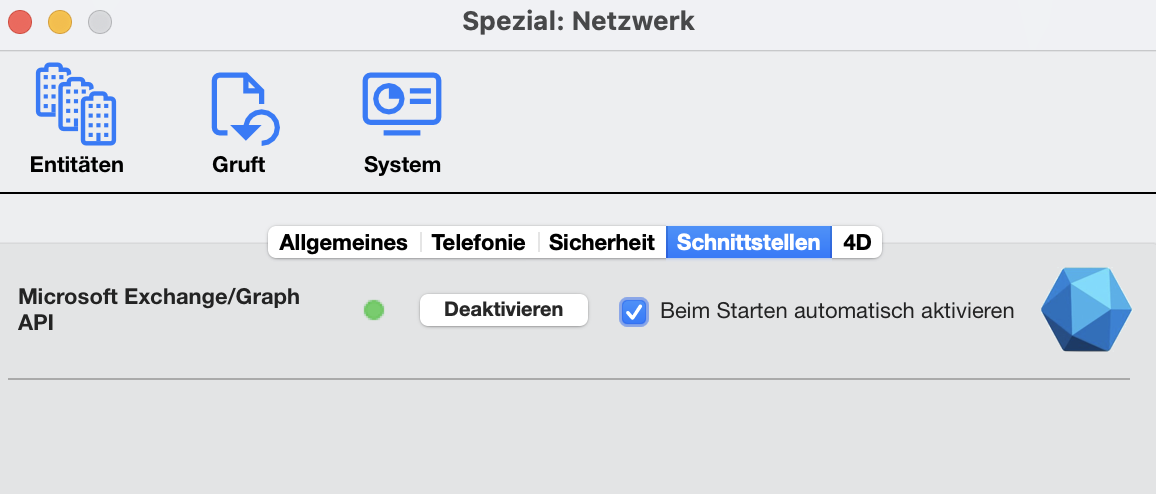Image resolution: width=1156 pixels, height=494 pixels.
Task: Toggle the automatic activation checkbox
Action: [633, 311]
